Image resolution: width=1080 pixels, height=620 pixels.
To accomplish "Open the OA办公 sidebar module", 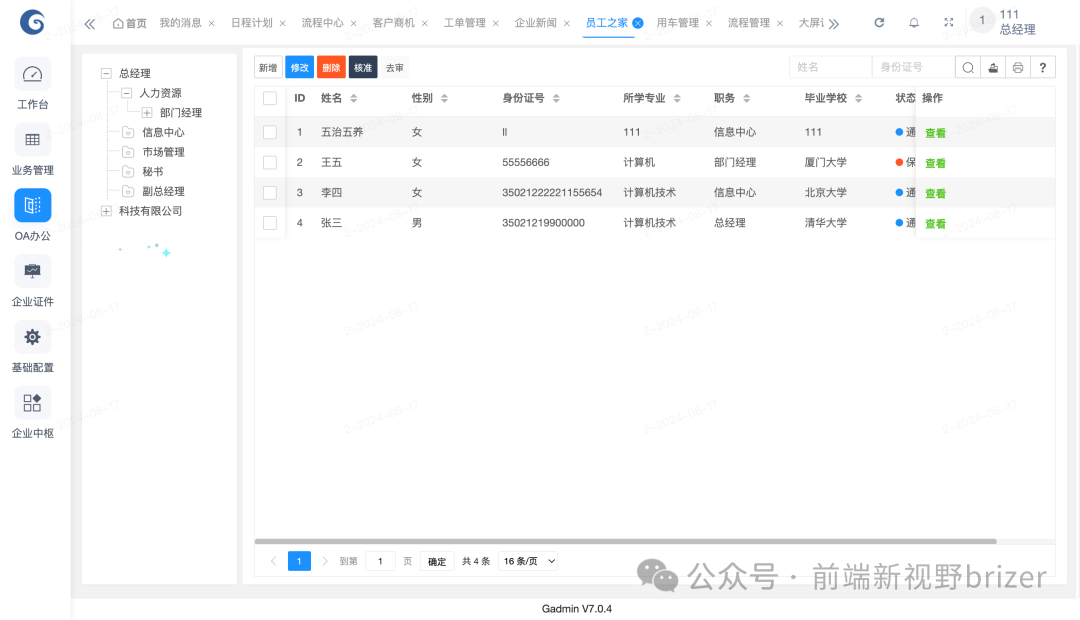I will pos(32,205).
